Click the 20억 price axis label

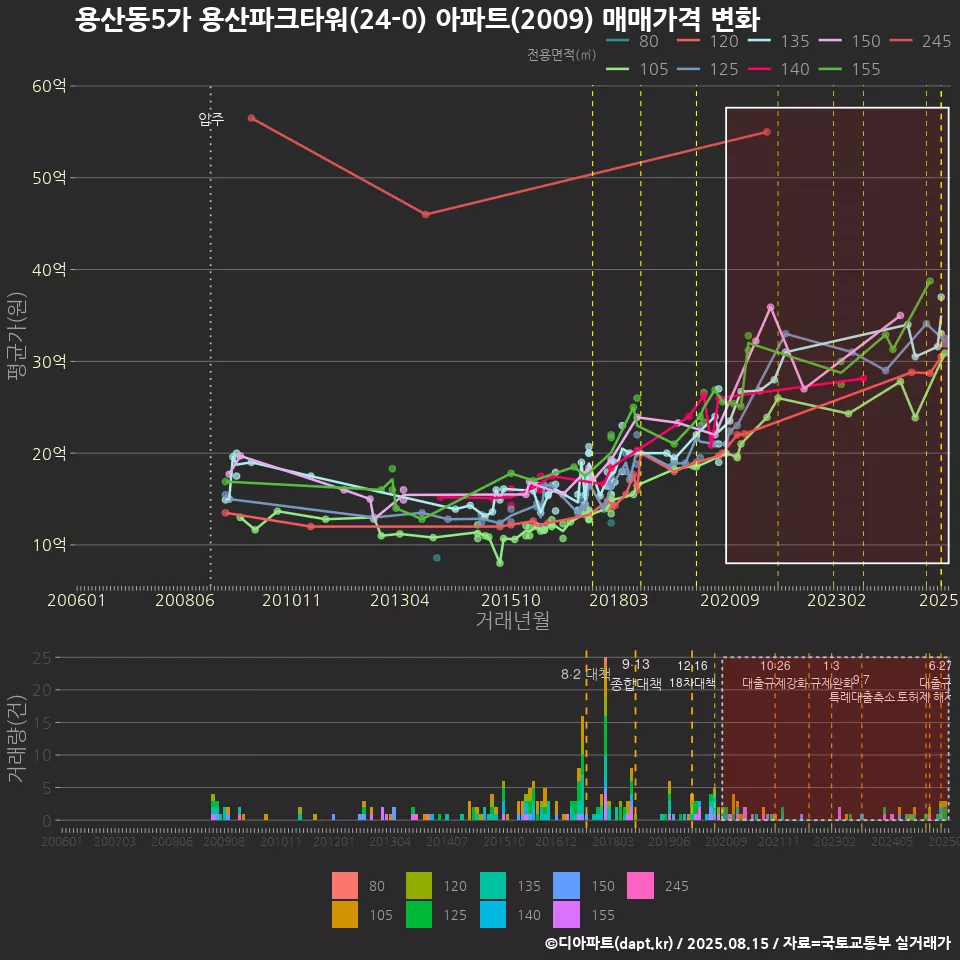(x=49, y=453)
